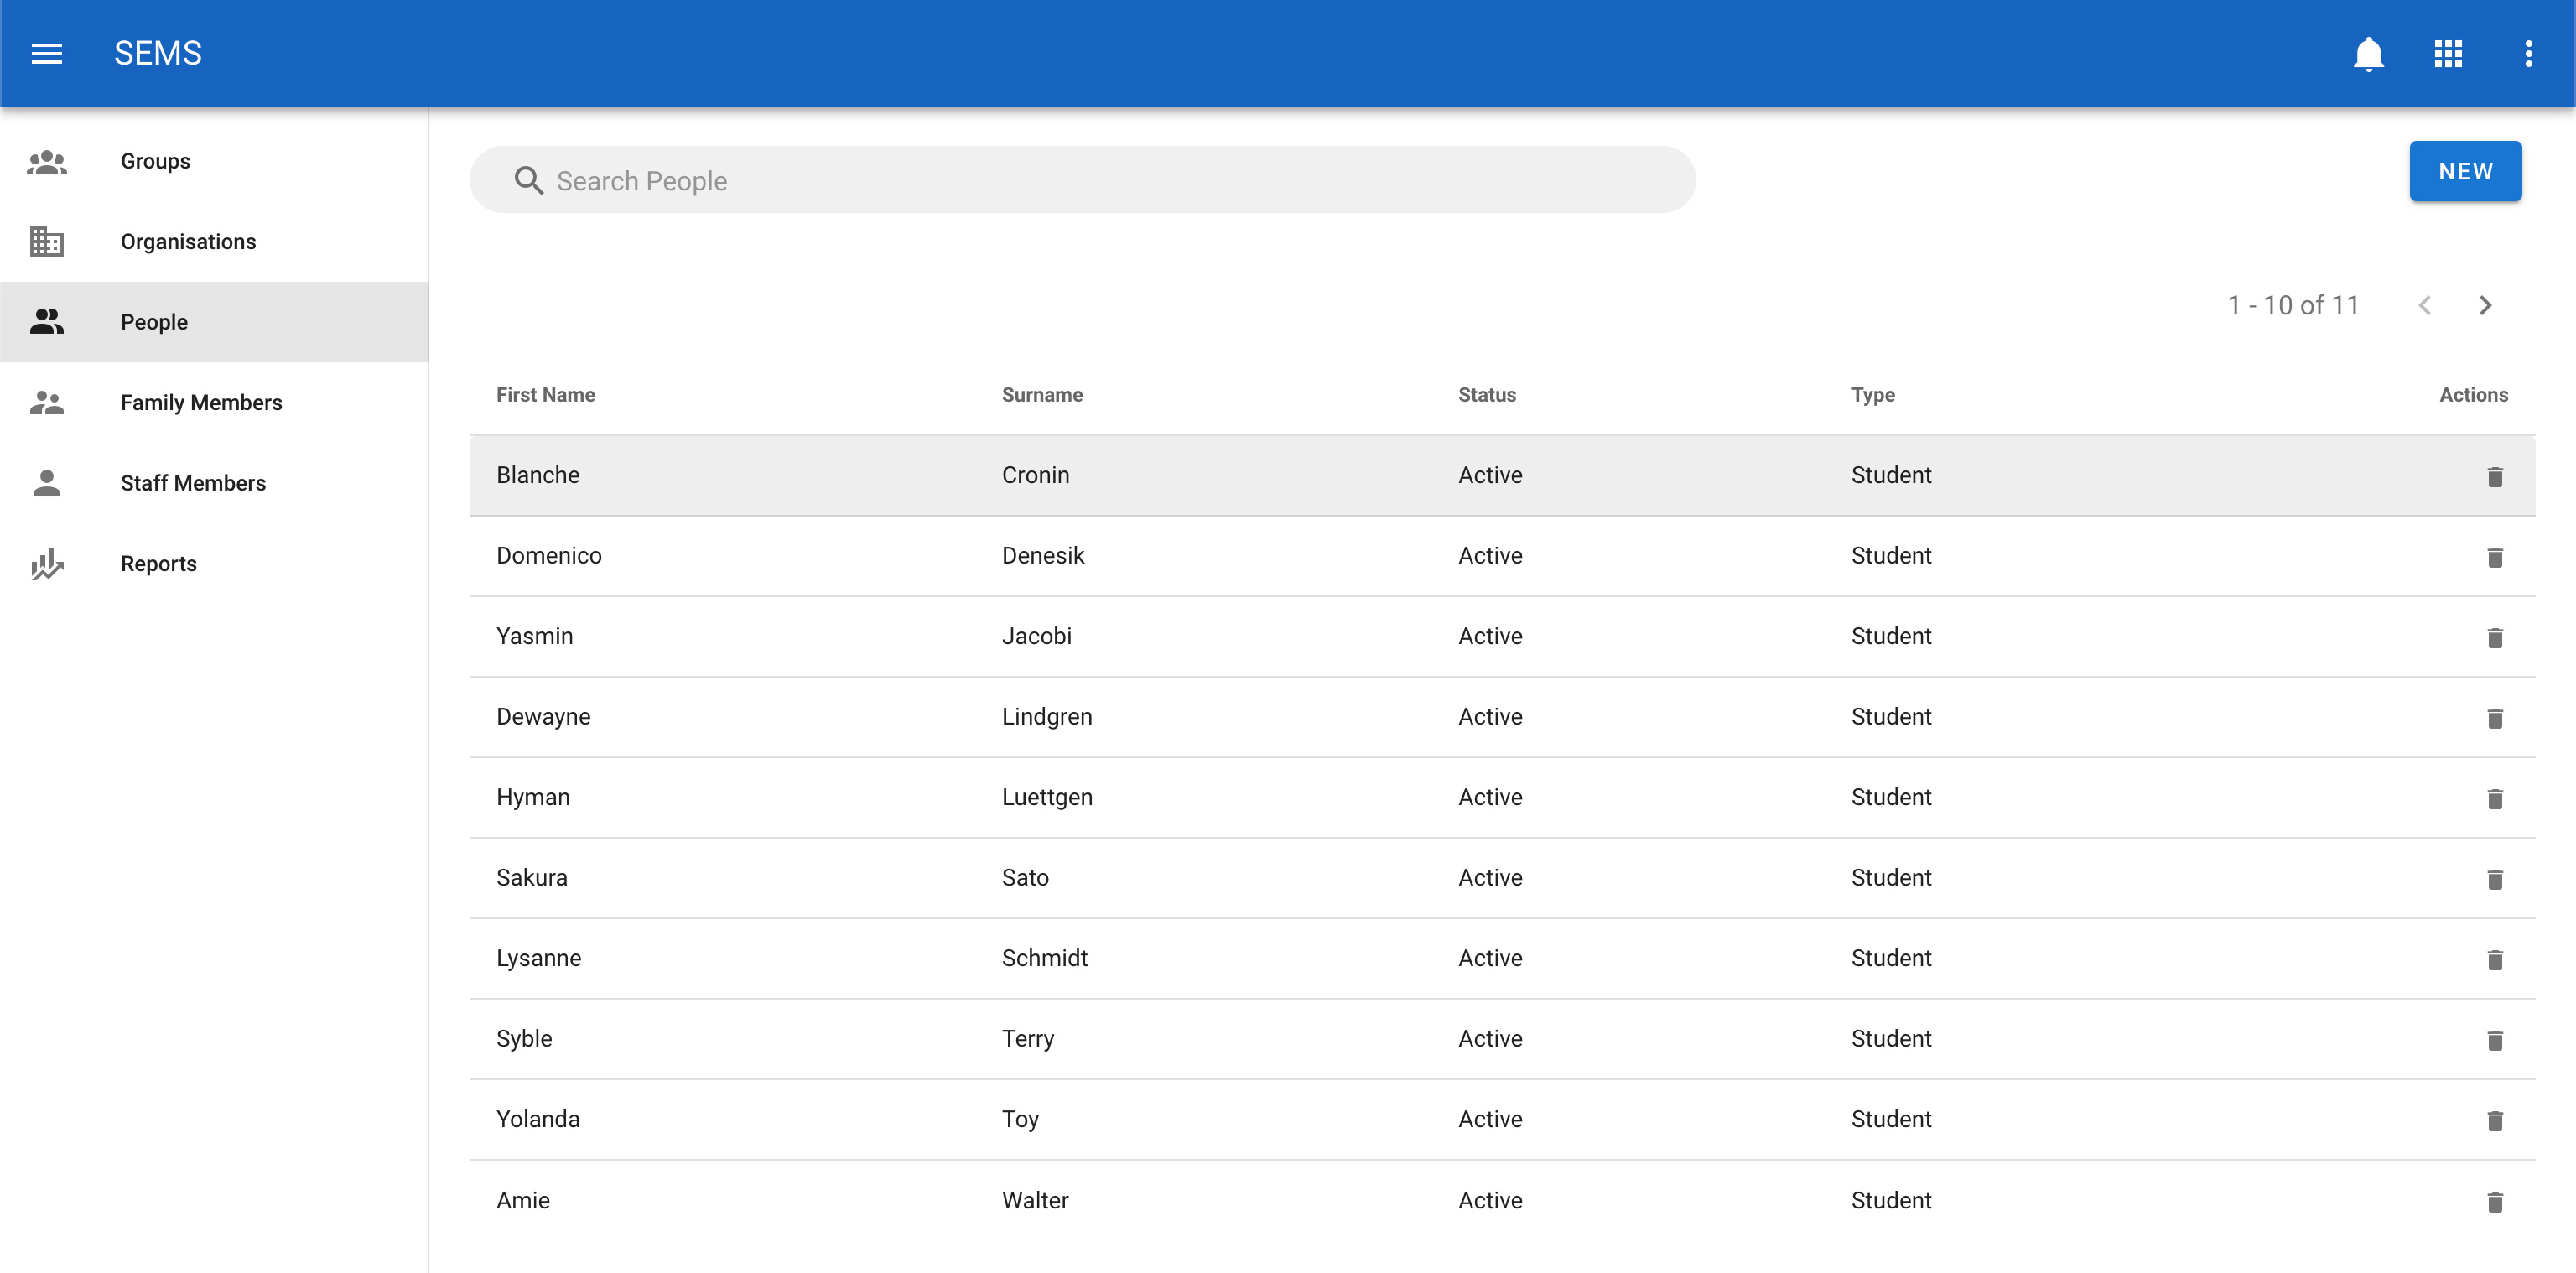Click the previous page chevron
Viewport: 2576px width, 1273px height.
point(2424,305)
